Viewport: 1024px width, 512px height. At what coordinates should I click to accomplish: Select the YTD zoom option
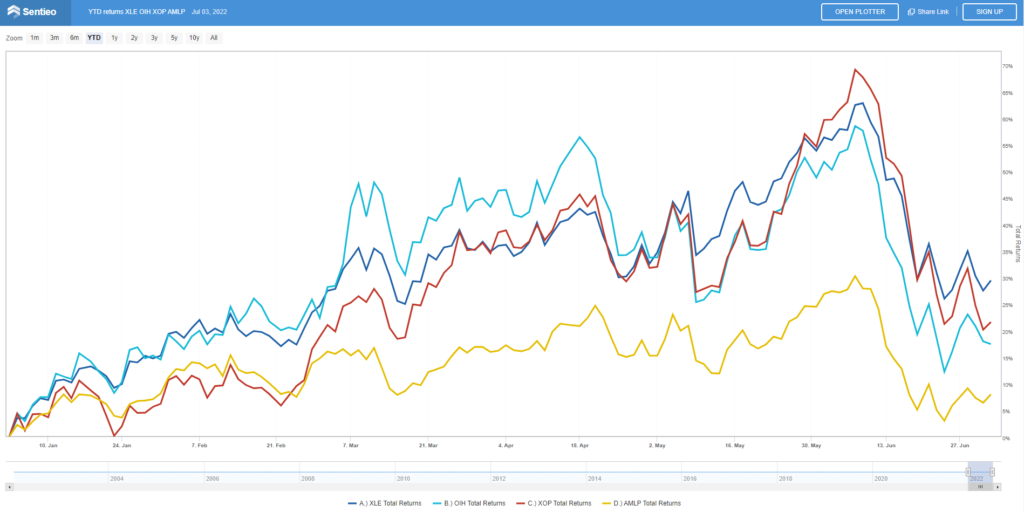coord(95,38)
